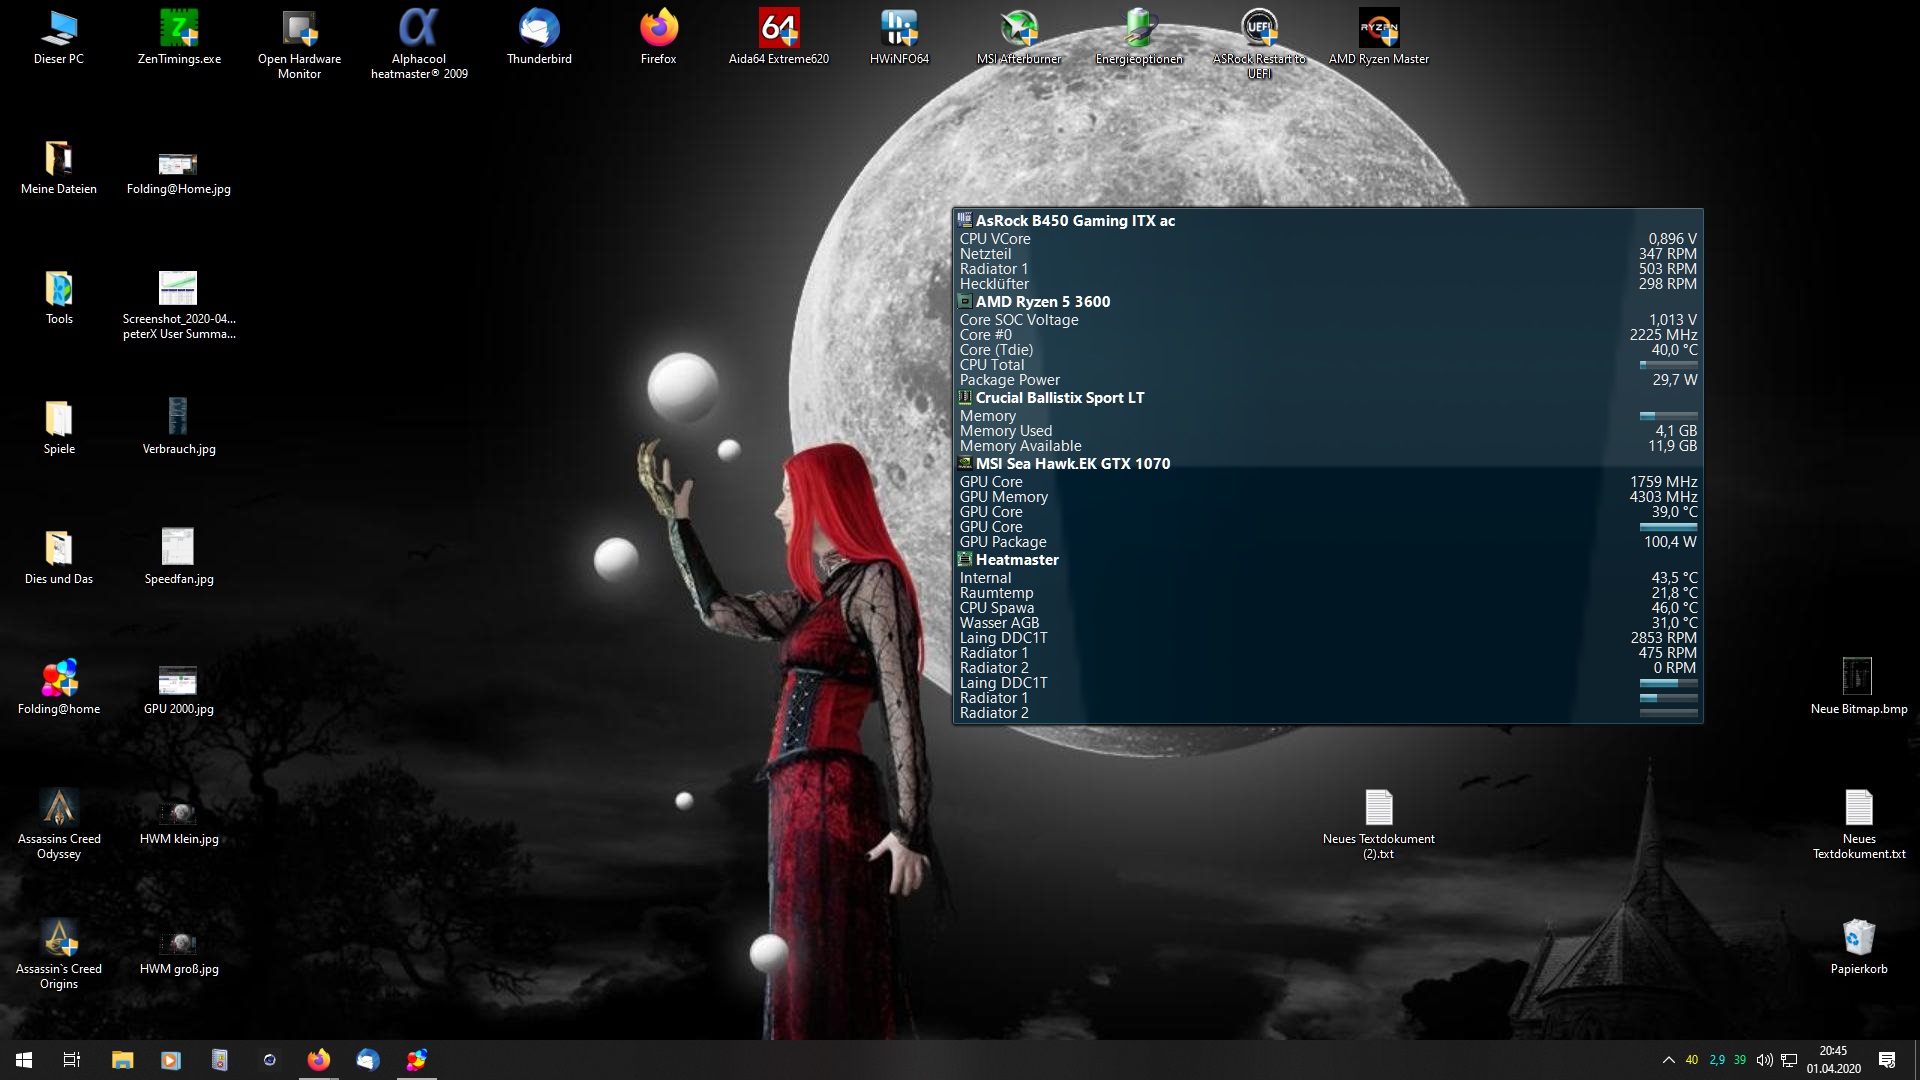Open Alphacool heatmaster 2009 icon
Screen dimensions: 1920x1080
tap(419, 30)
